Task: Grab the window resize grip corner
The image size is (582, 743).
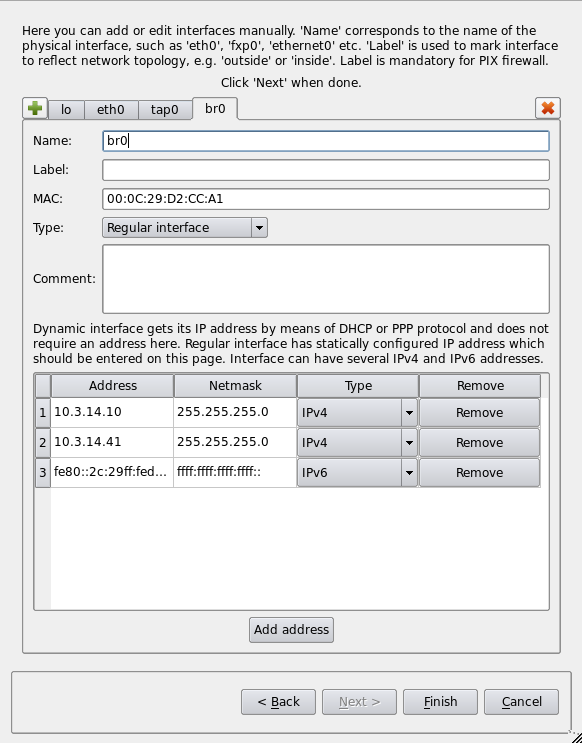Action: (x=574, y=735)
